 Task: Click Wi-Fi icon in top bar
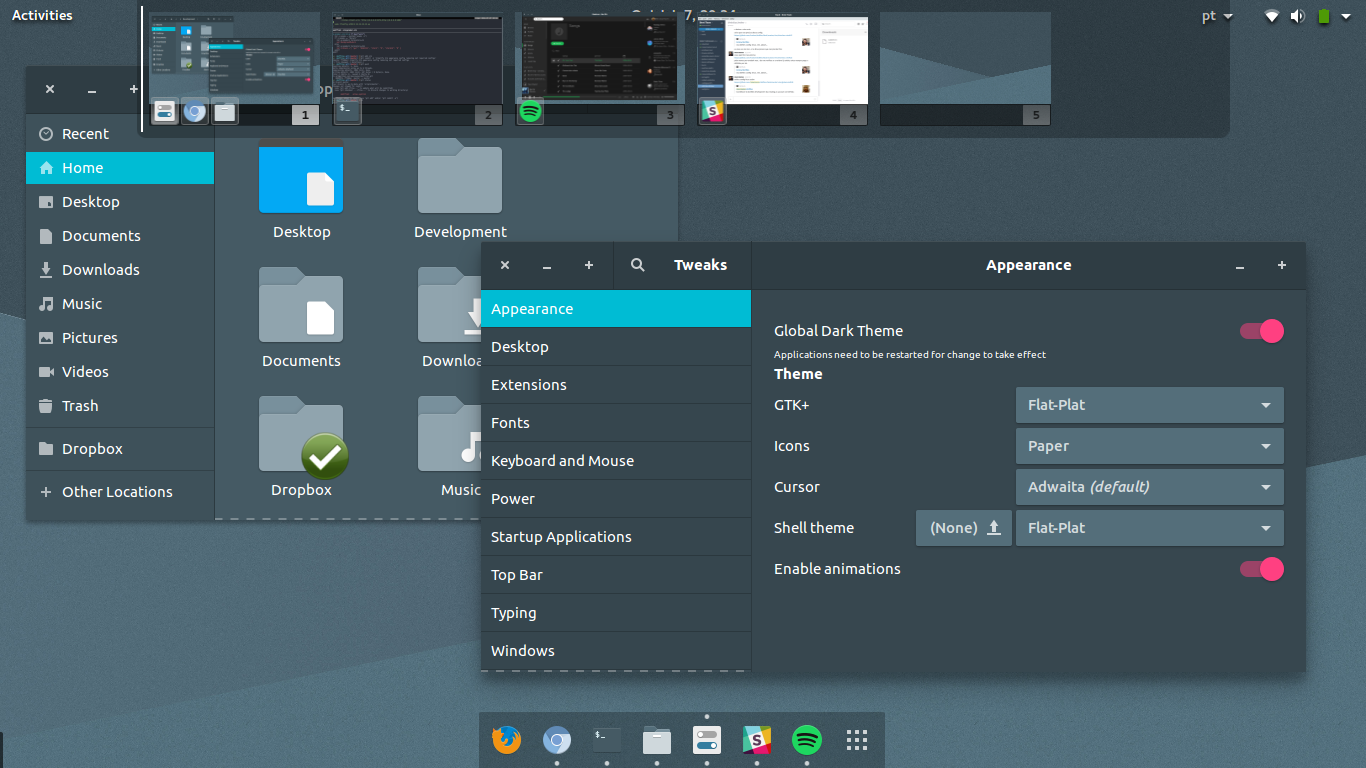[1272, 15]
